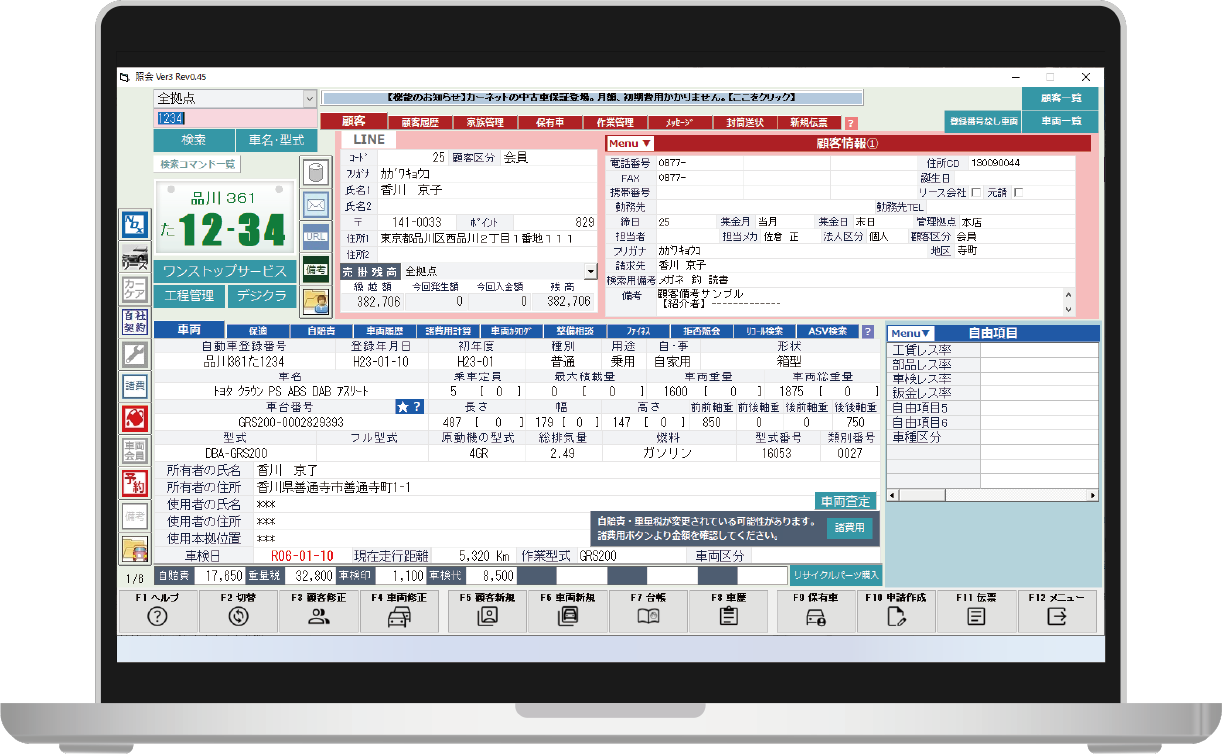
Task: Click the 自由項目 horizontal scrollbar right arrow
Action: point(1094,495)
